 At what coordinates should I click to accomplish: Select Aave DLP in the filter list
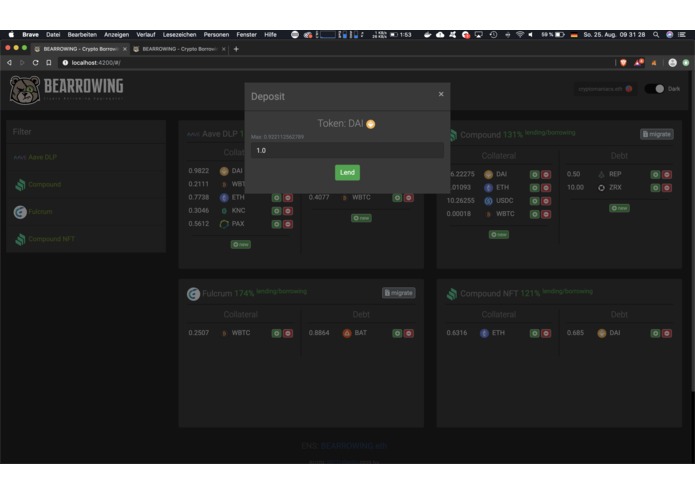(x=43, y=157)
